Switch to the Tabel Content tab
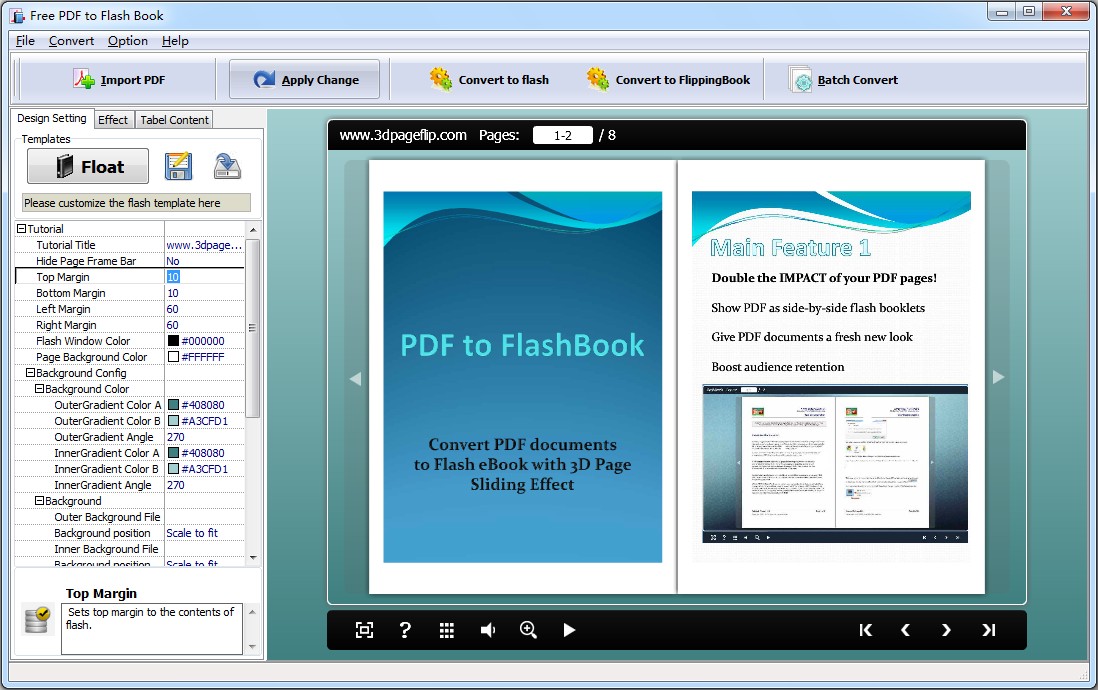This screenshot has width=1098, height=690. [x=174, y=120]
